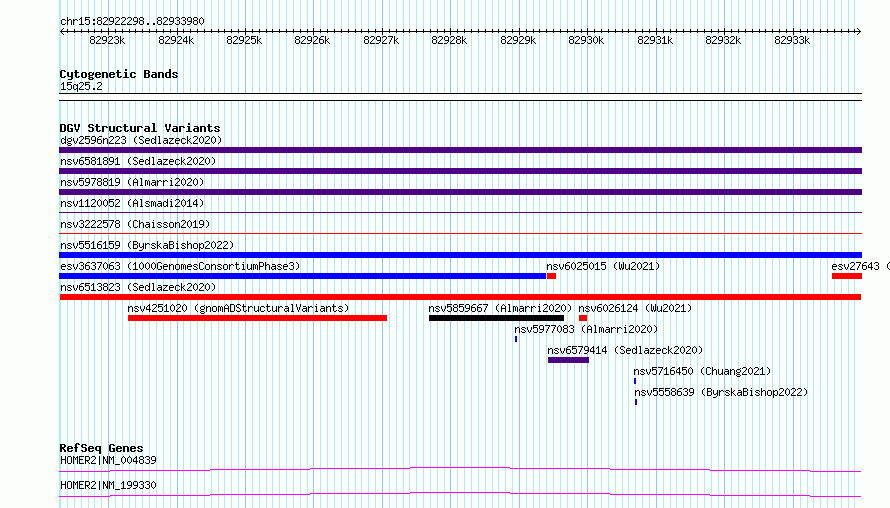Image resolution: width=890 pixels, height=508 pixels.
Task: Click the nsv5716450 (Chuang2021) label
Action: (702, 371)
